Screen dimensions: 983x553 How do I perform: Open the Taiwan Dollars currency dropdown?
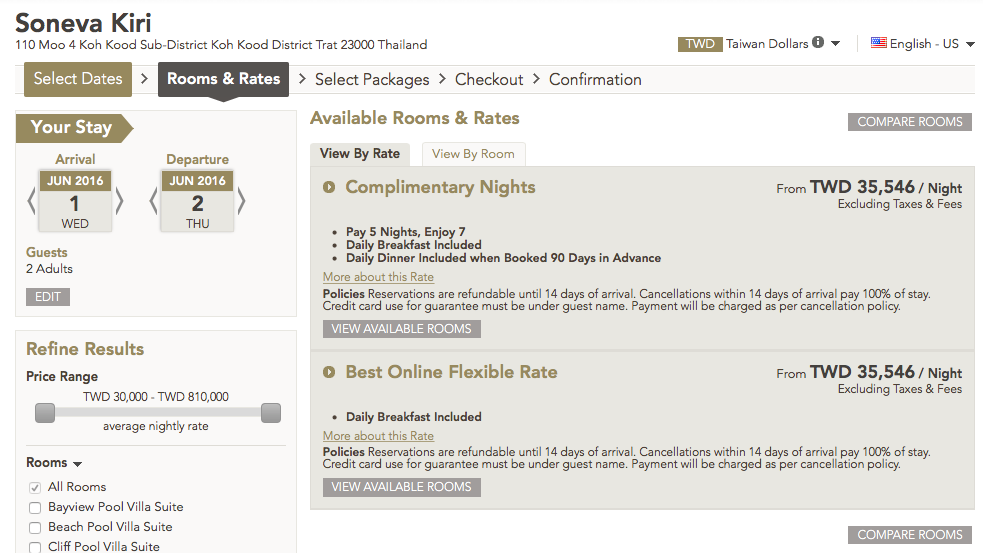tap(835, 44)
